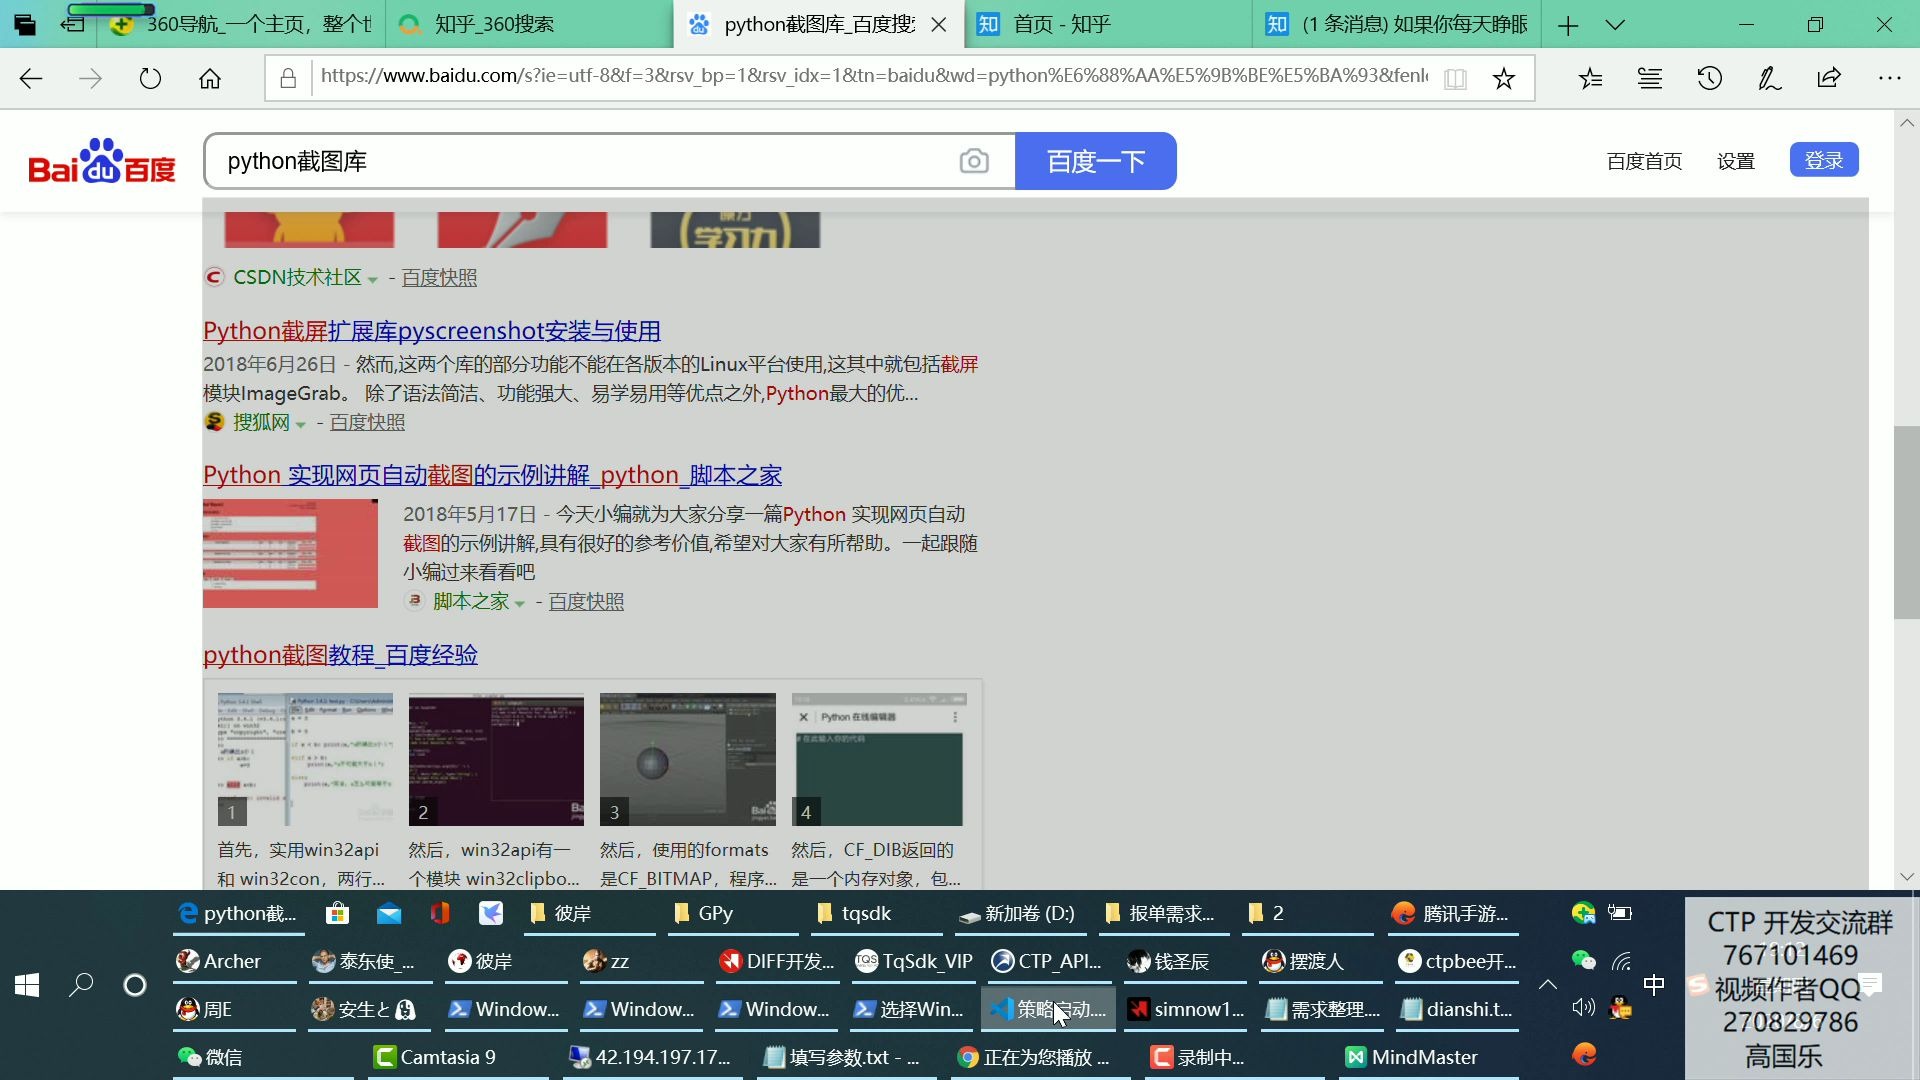This screenshot has height=1080, width=1920.
Task: Open Python 实现网页自动截图 result link
Action: [x=492, y=475]
